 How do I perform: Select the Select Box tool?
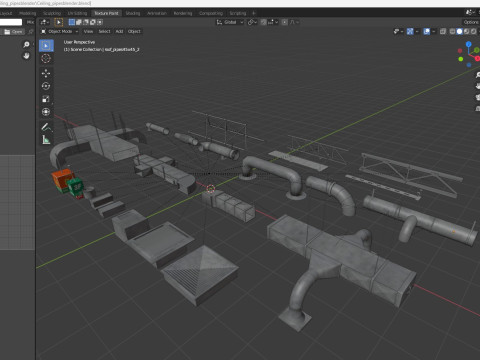pyautogui.click(x=46, y=46)
